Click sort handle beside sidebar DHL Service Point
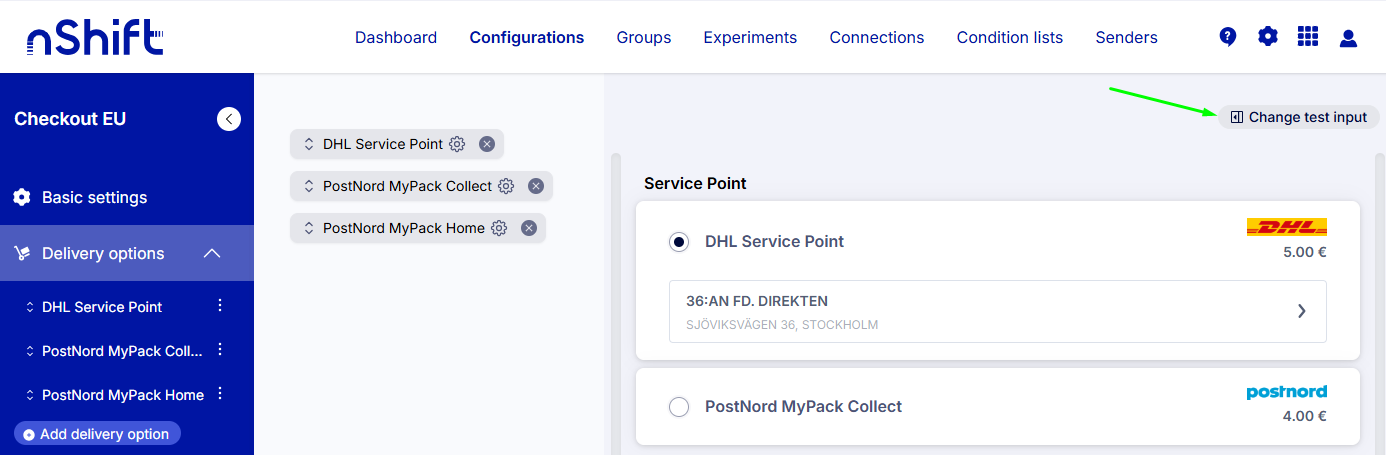The height and width of the screenshot is (455, 1386). [30, 307]
